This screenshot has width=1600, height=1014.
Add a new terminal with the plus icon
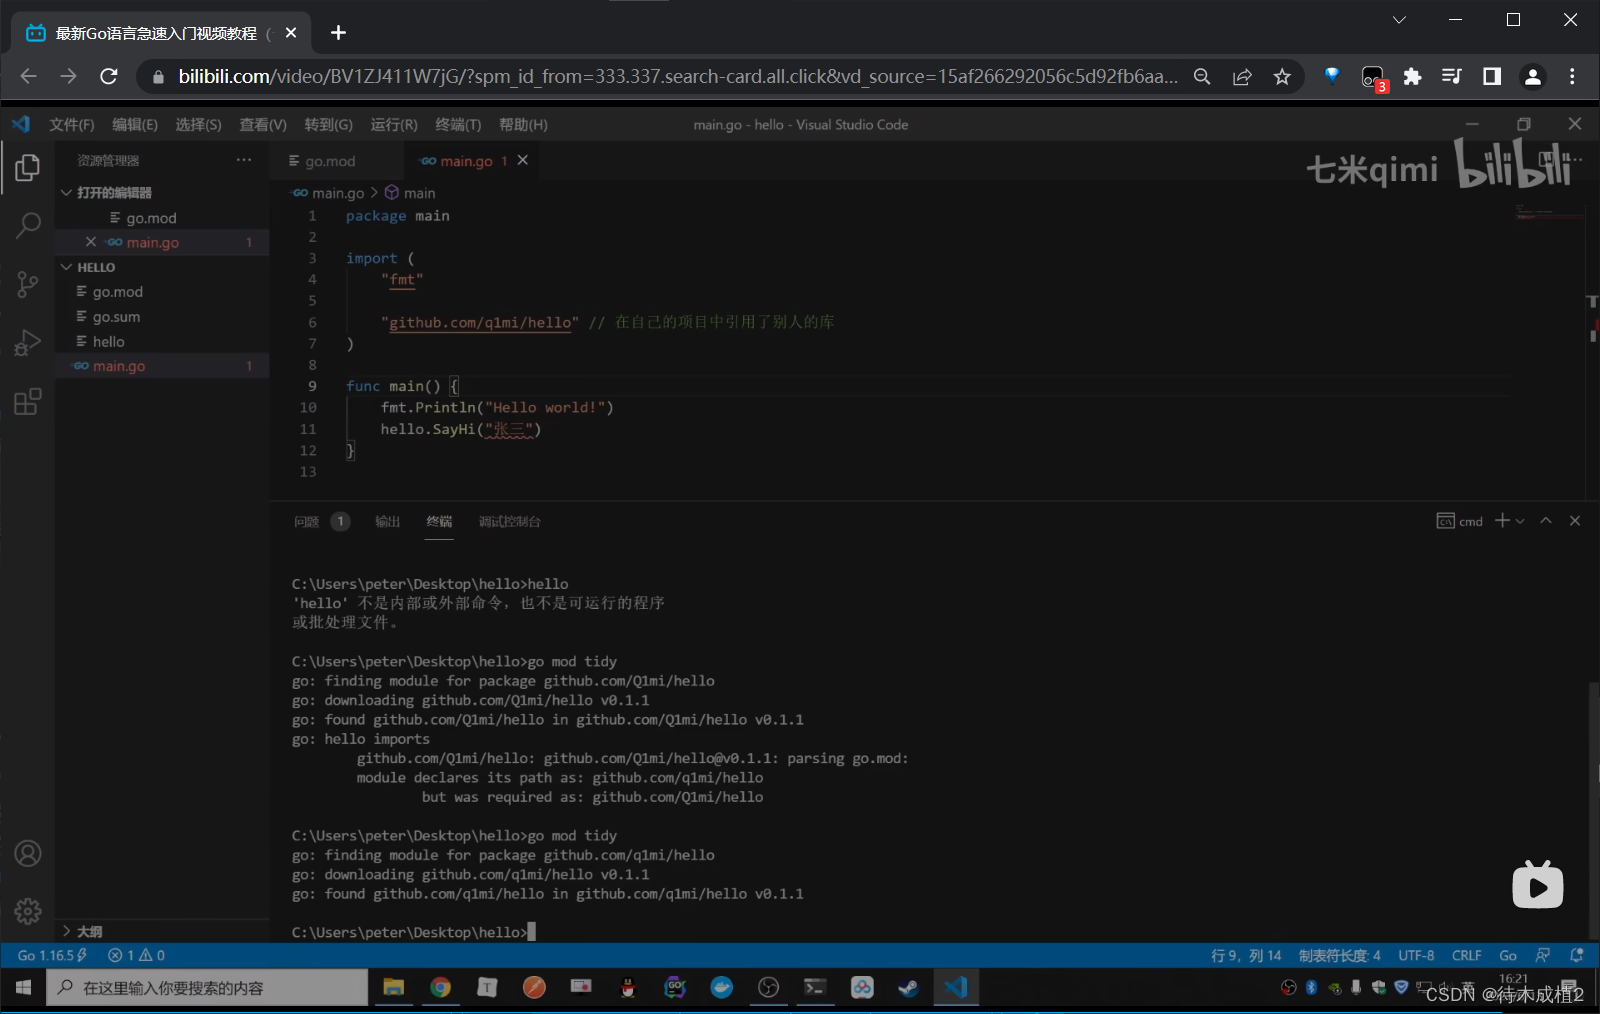pos(1502,520)
